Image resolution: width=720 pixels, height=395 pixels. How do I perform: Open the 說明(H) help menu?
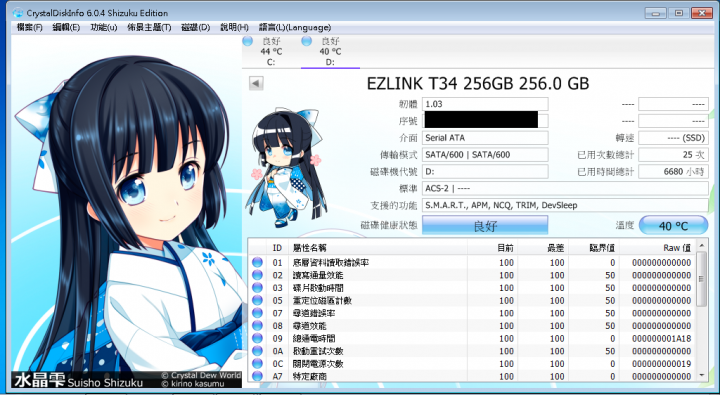pyautogui.click(x=234, y=28)
